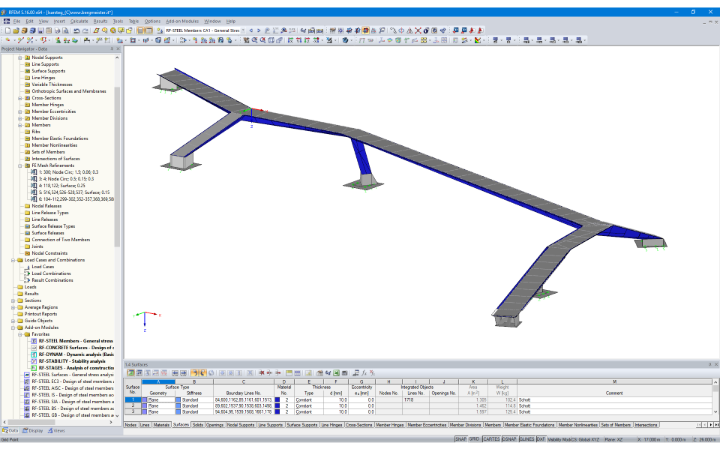Expand the Member Eccentricities tree node
This screenshot has height=450, width=720.
pos(20,112)
